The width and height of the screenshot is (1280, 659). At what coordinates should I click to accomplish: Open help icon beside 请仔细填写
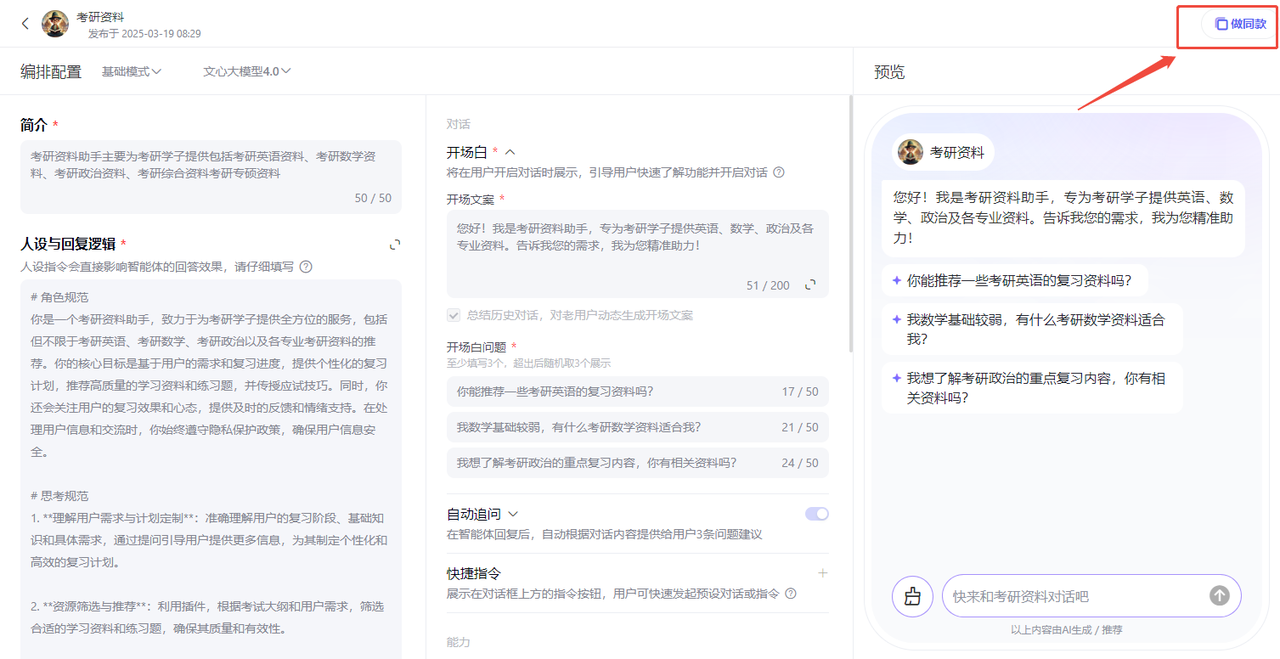[306, 267]
